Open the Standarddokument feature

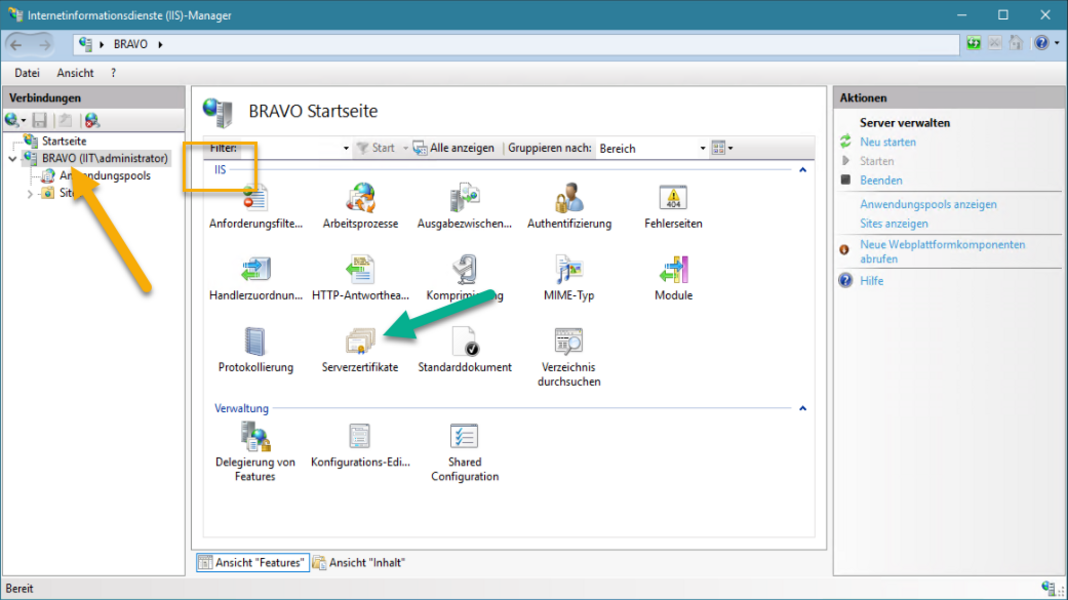(464, 344)
